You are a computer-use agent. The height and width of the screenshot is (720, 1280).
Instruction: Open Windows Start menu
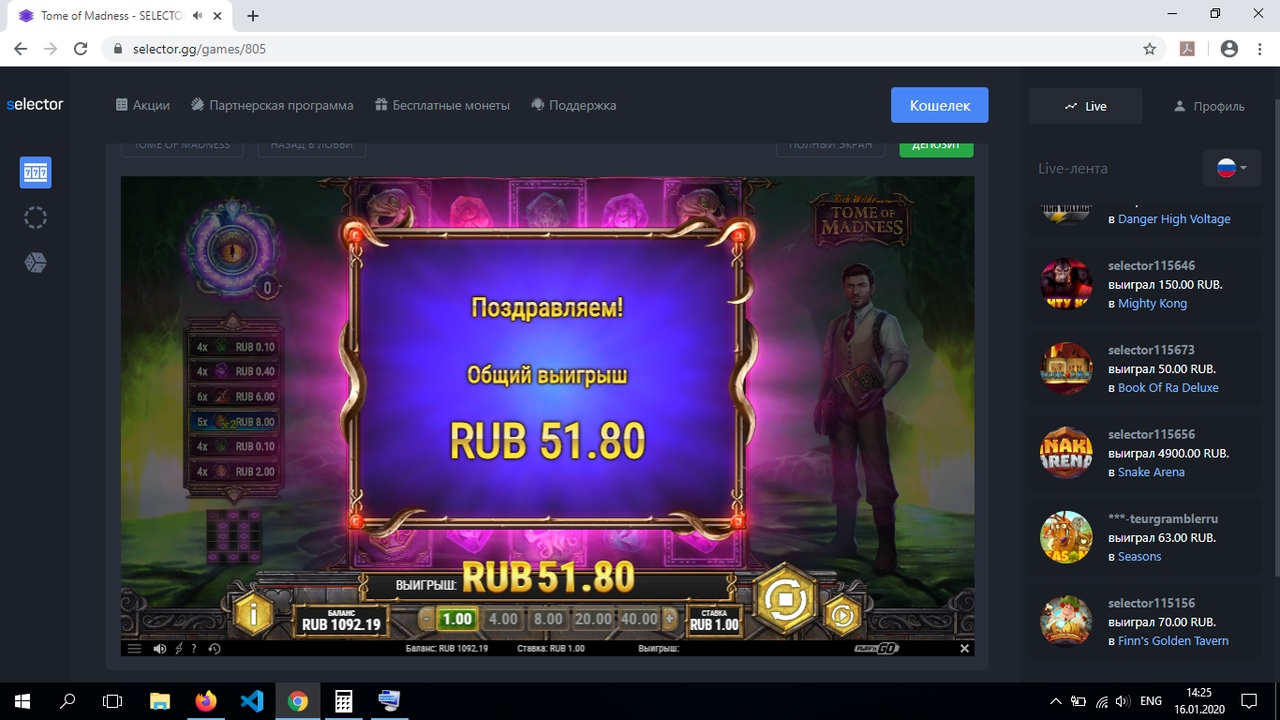point(22,701)
